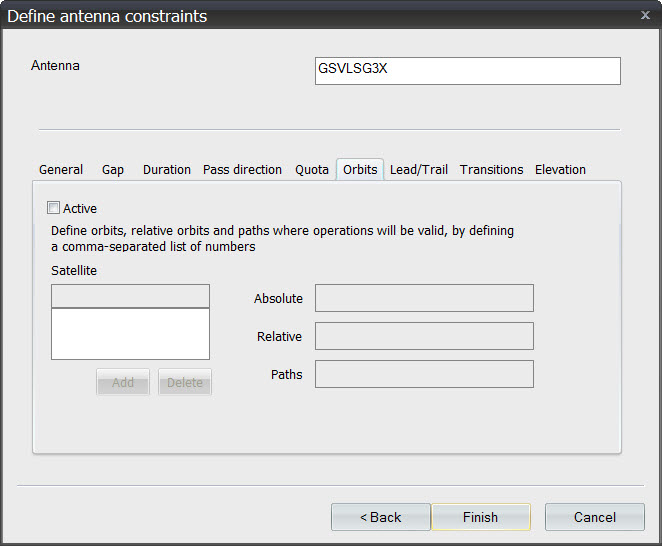Viewport: 662px width, 546px height.
Task: Select the Transitions tab
Action: pyautogui.click(x=491, y=170)
